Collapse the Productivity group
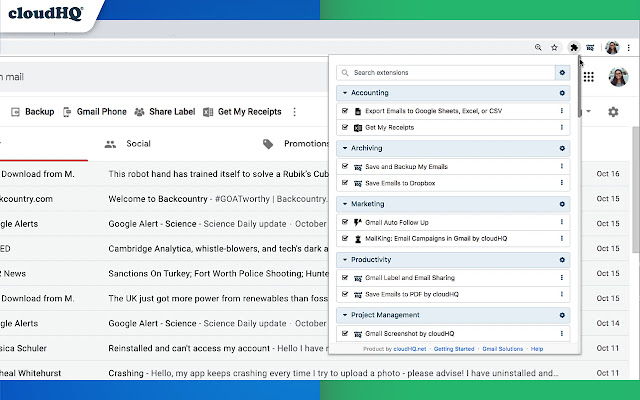The height and width of the screenshot is (400, 640). pos(345,260)
